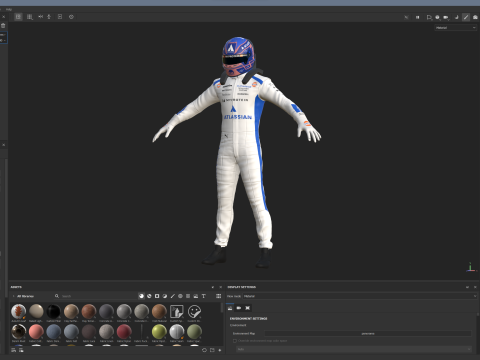Image resolution: width=480 pixels, height=360 pixels.
Task: Open the color space Auto dropdown
Action: coord(354,349)
